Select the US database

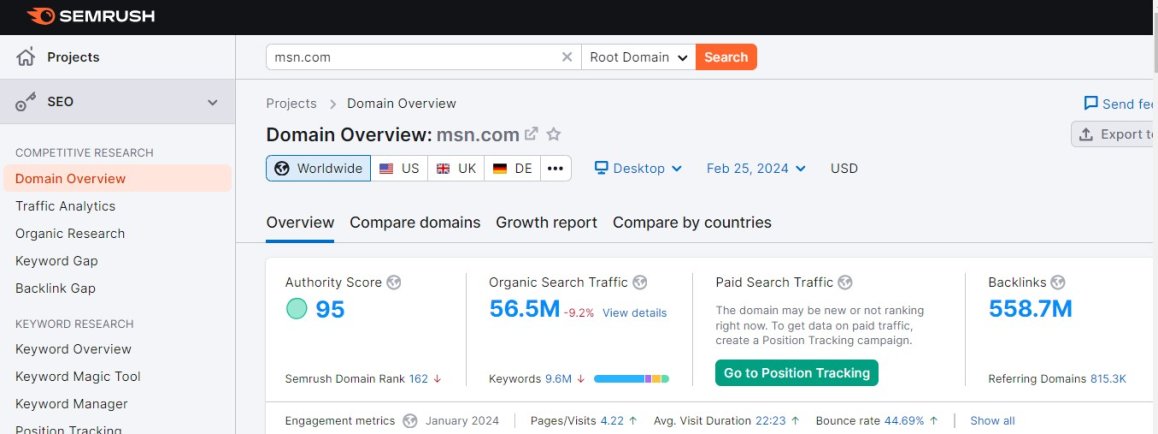click(399, 168)
